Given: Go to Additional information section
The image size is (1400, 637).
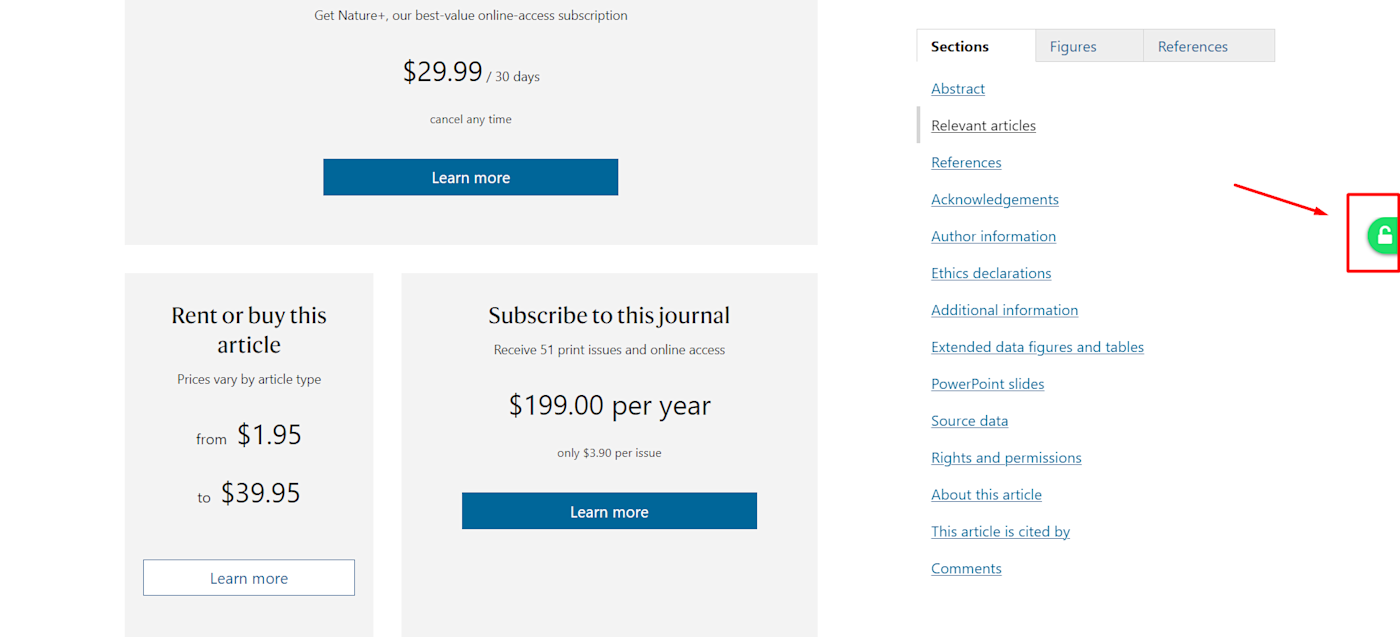Looking at the screenshot, I should pyautogui.click(x=1004, y=310).
